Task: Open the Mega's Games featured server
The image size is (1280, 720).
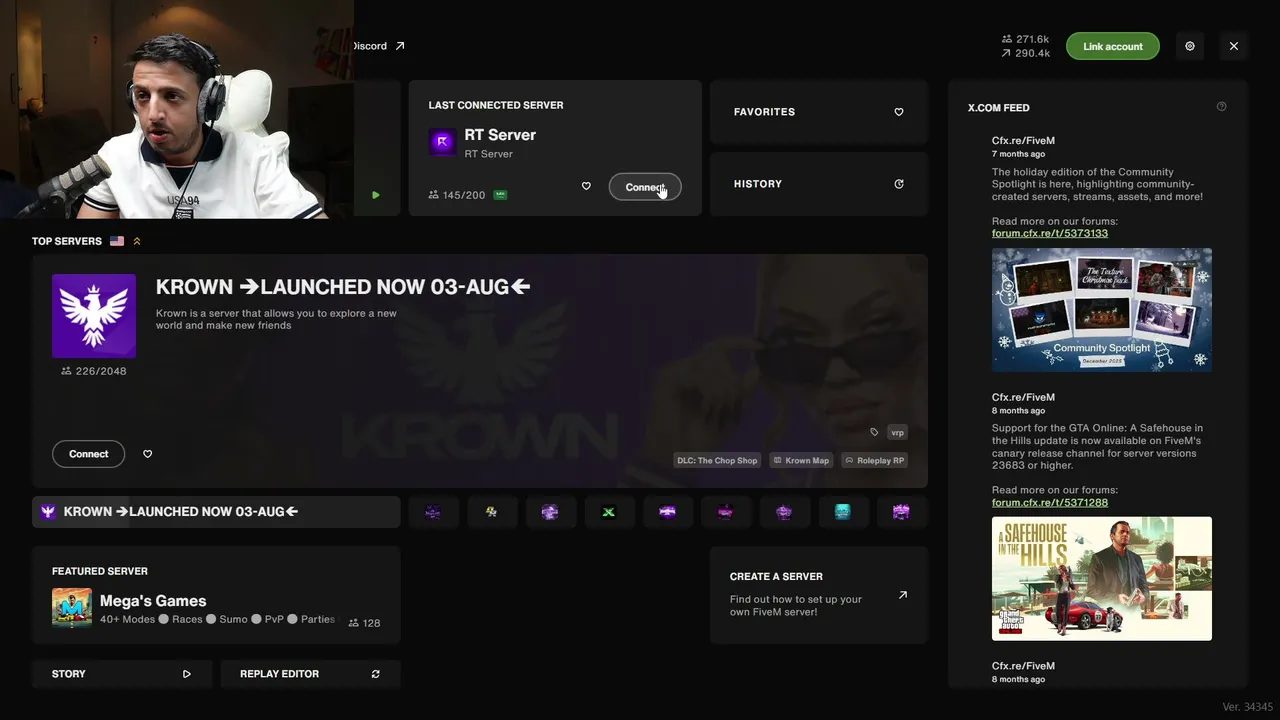Action: [216, 595]
